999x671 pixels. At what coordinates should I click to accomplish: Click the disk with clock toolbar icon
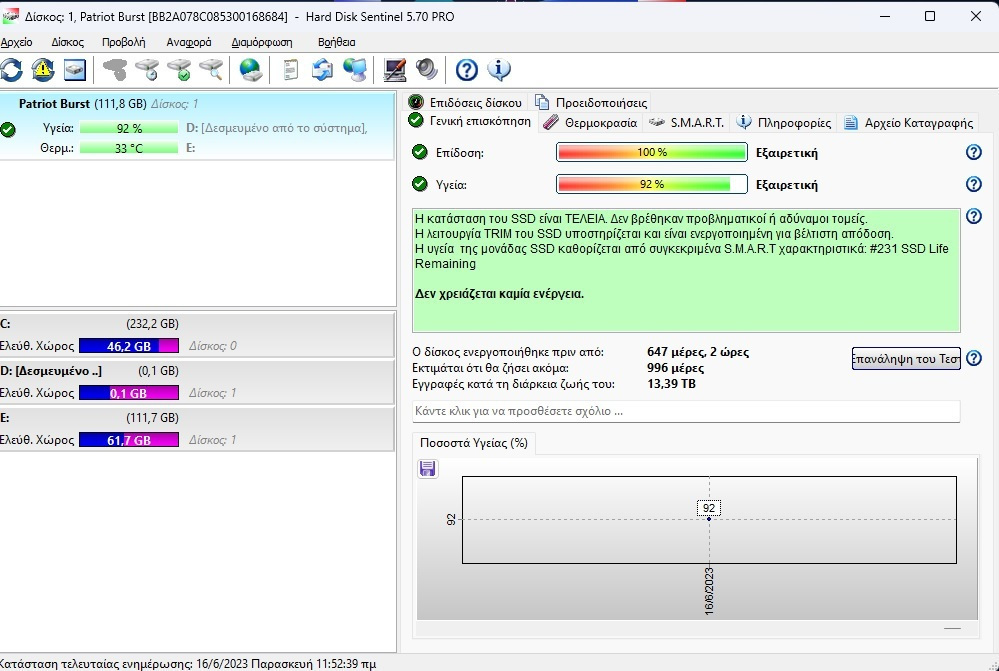[x=147, y=69]
